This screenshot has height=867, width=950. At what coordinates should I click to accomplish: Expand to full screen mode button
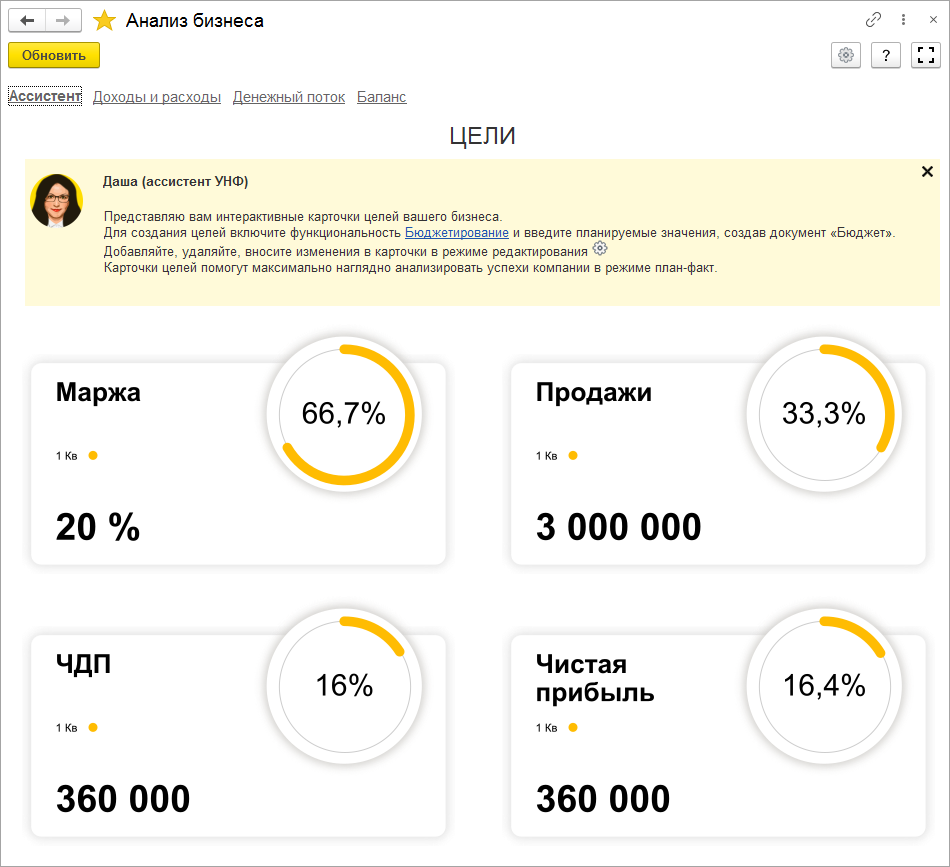coord(926,56)
